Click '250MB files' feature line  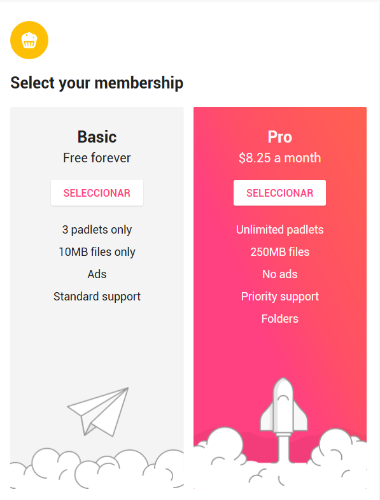(x=280, y=252)
